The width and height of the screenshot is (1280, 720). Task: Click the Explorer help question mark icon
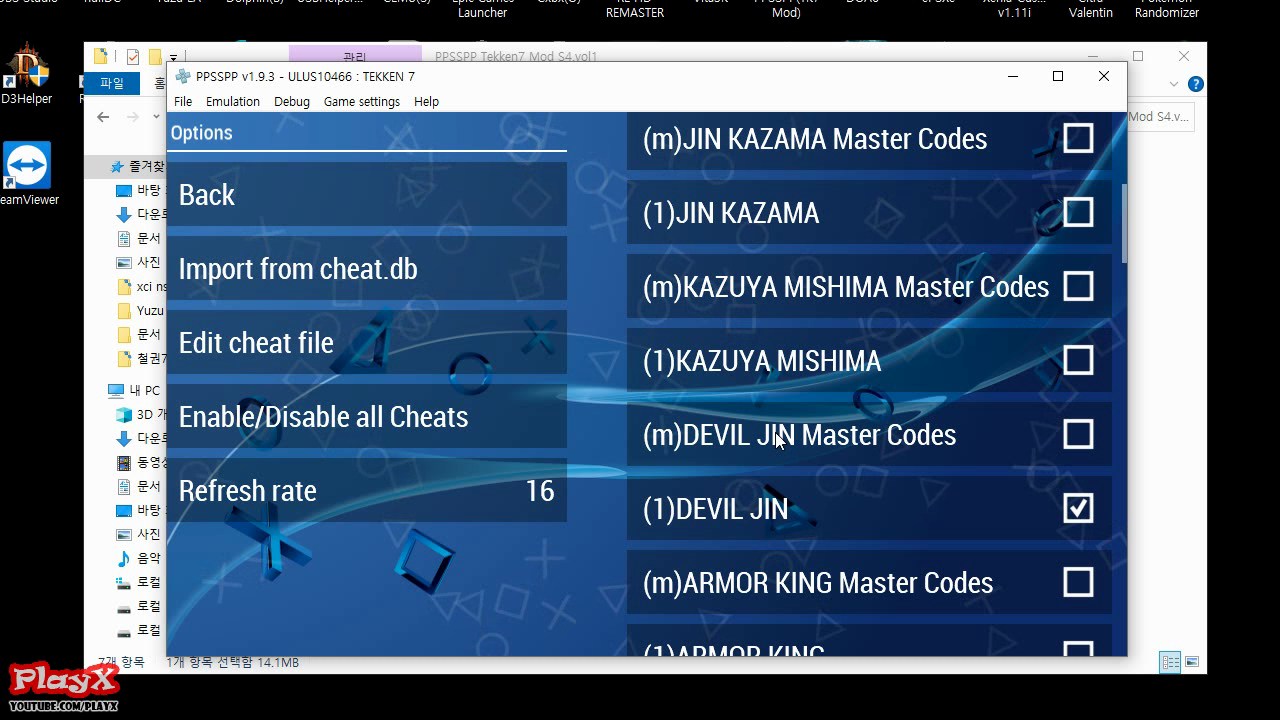click(1195, 84)
